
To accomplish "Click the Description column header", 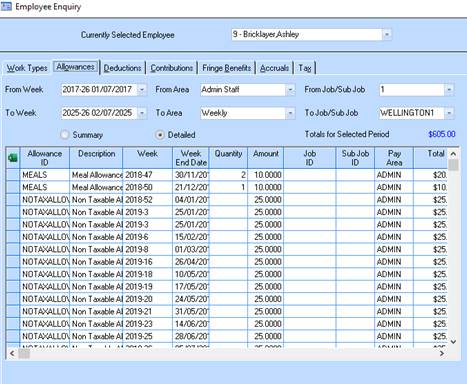I will [x=96, y=158].
